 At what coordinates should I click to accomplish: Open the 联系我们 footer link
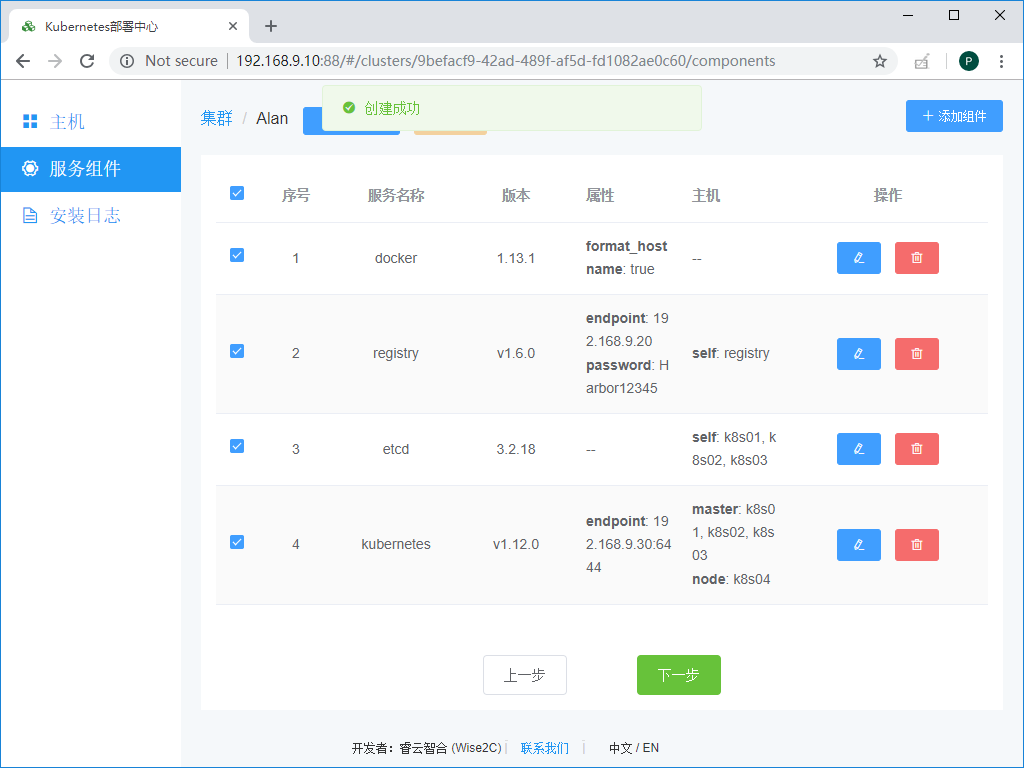pyautogui.click(x=544, y=747)
